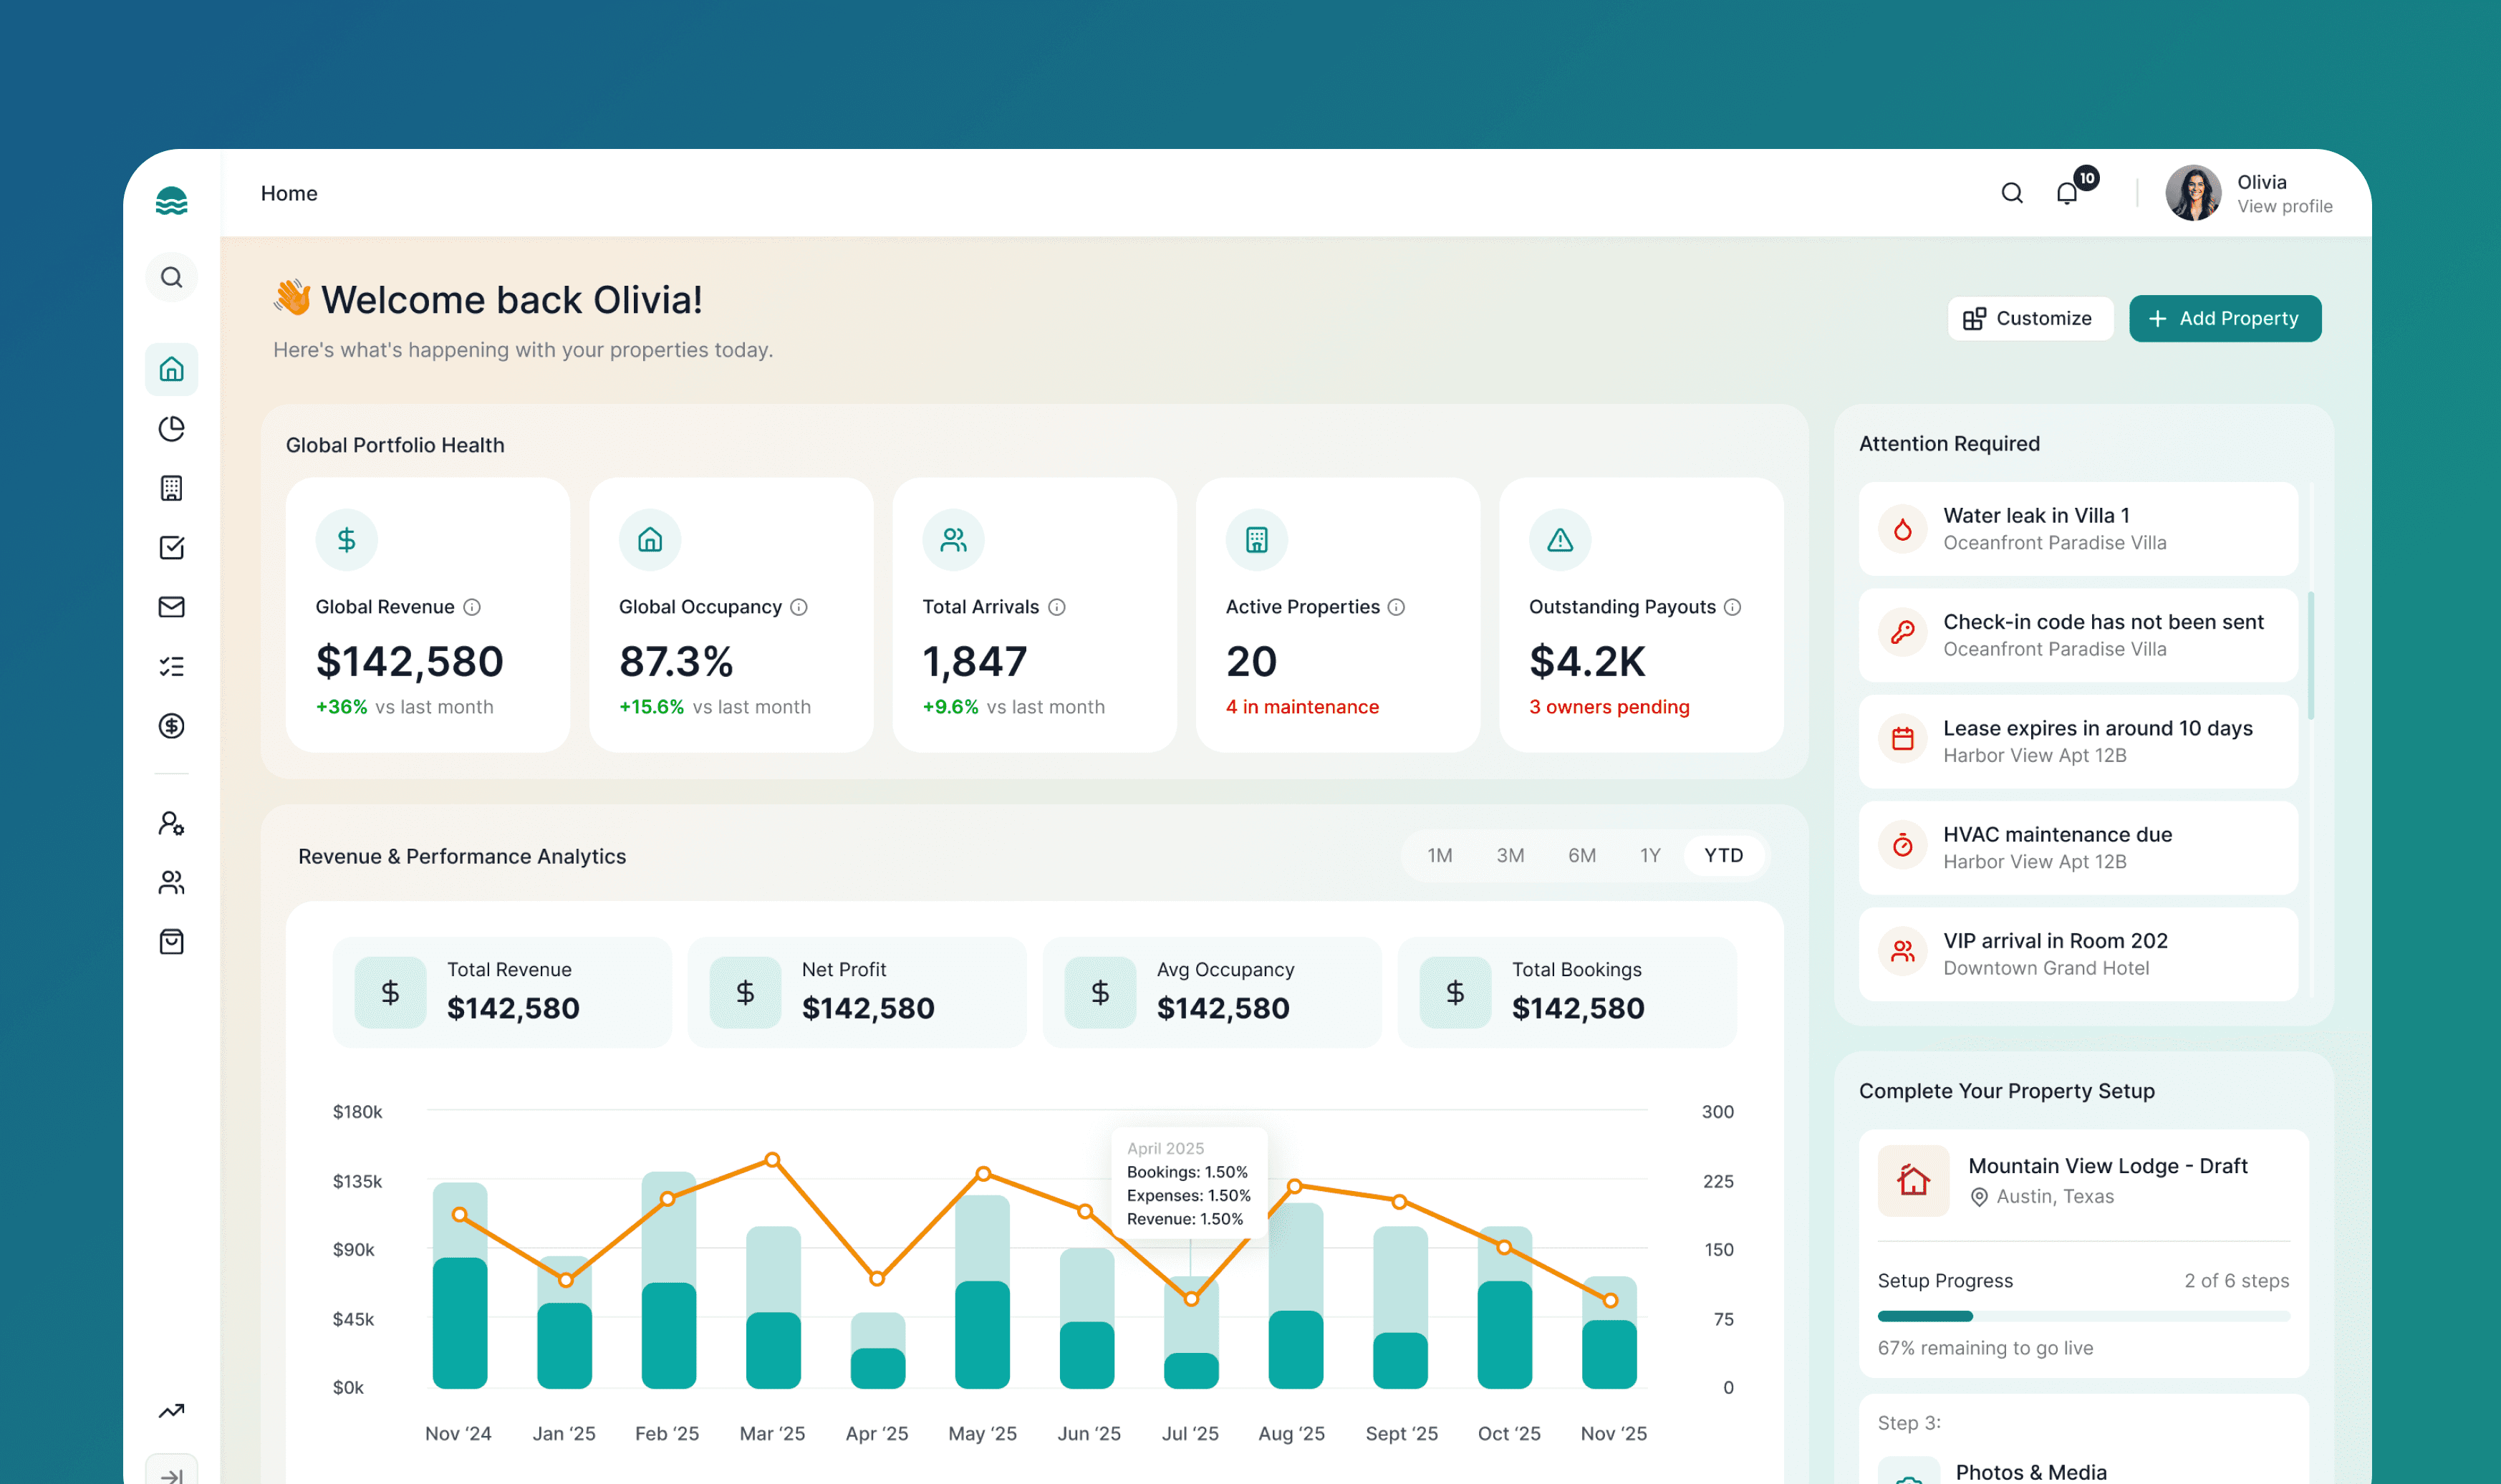Click the Attention Required scrollbar
Image resolution: width=2501 pixels, height=1484 pixels.
(2310, 655)
